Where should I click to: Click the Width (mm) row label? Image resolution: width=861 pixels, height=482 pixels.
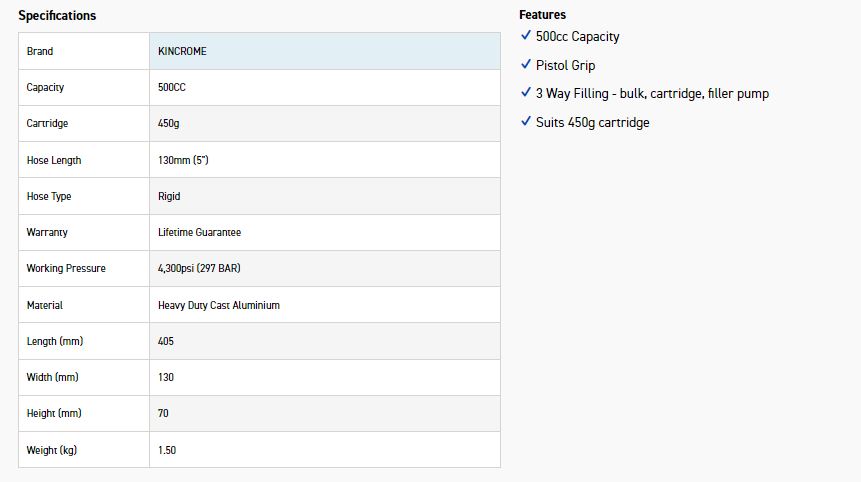[52, 377]
